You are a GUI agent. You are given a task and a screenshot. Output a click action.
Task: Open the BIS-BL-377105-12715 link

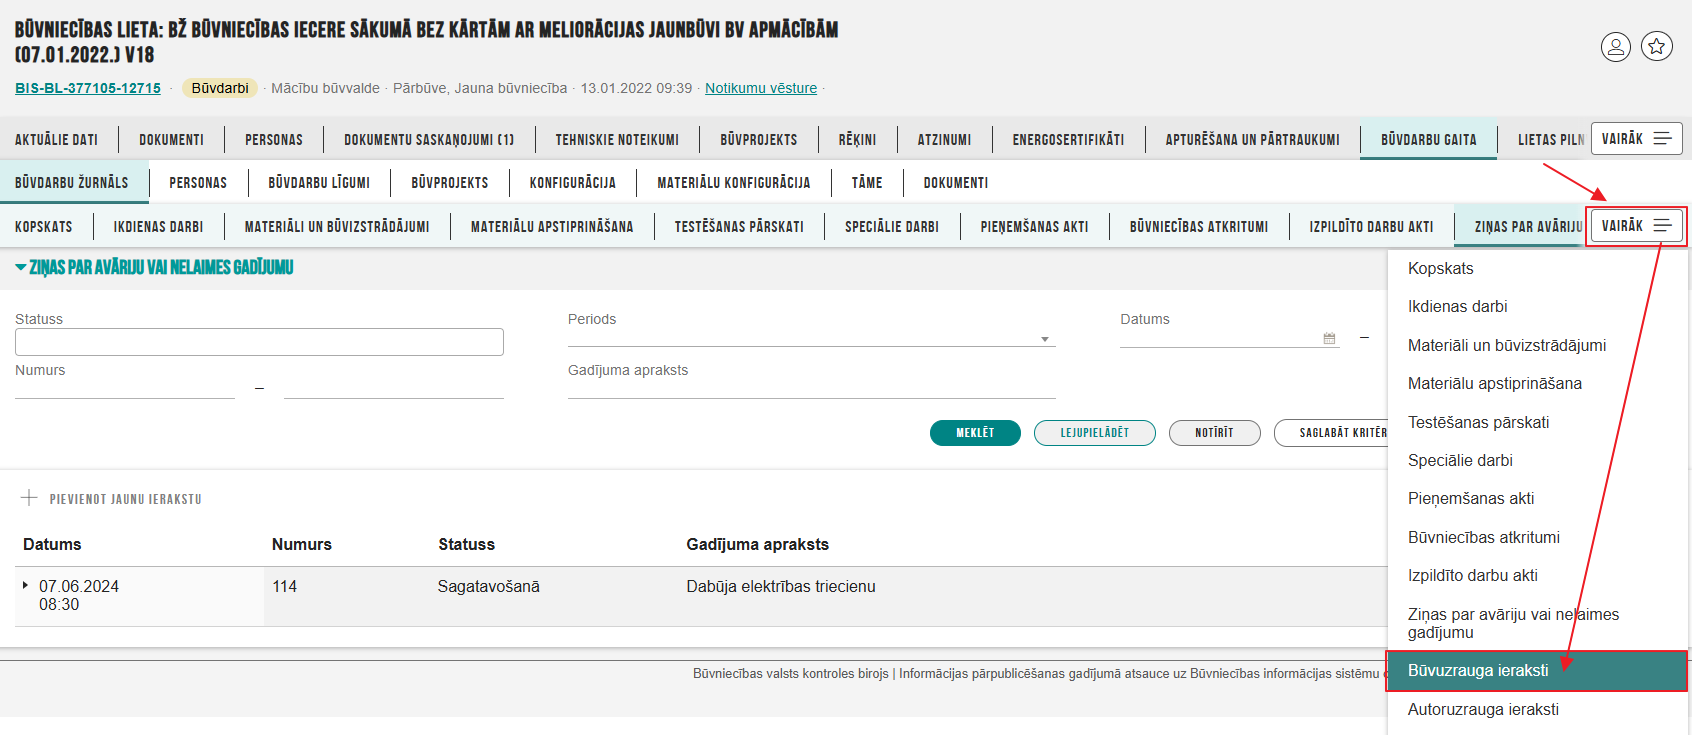click(88, 88)
